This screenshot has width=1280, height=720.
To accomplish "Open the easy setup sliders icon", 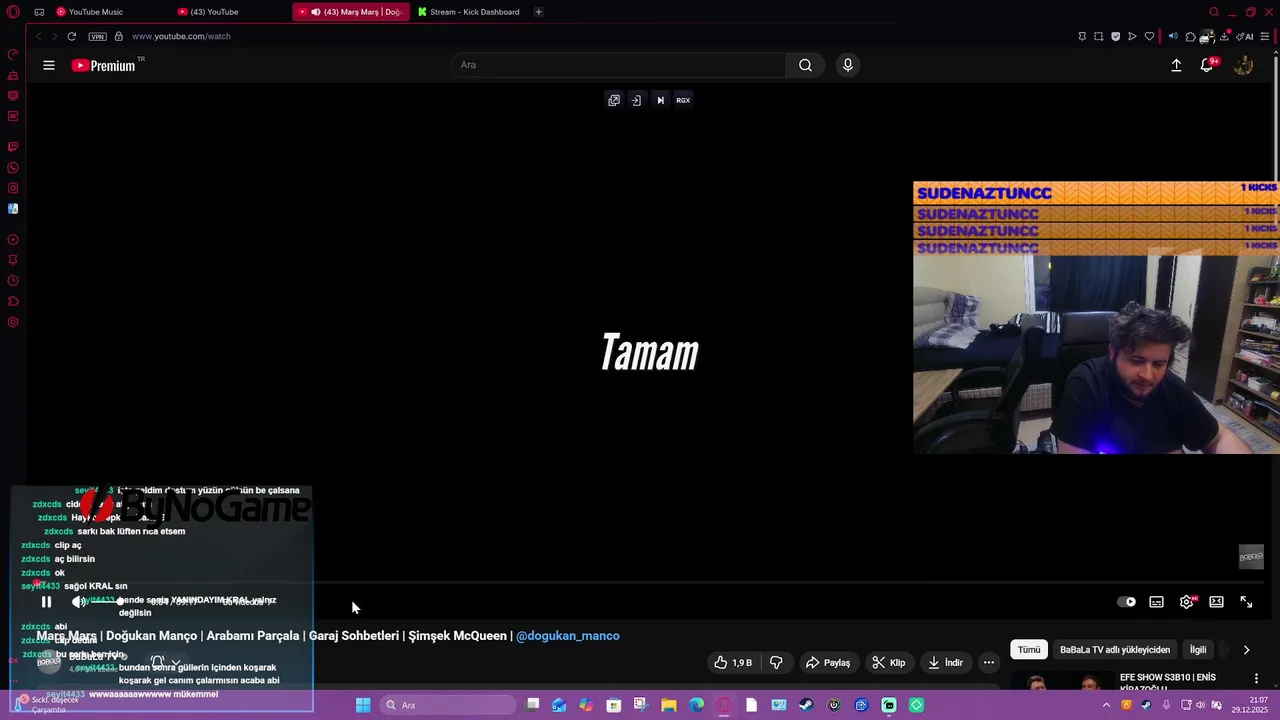I will [x=1265, y=36].
